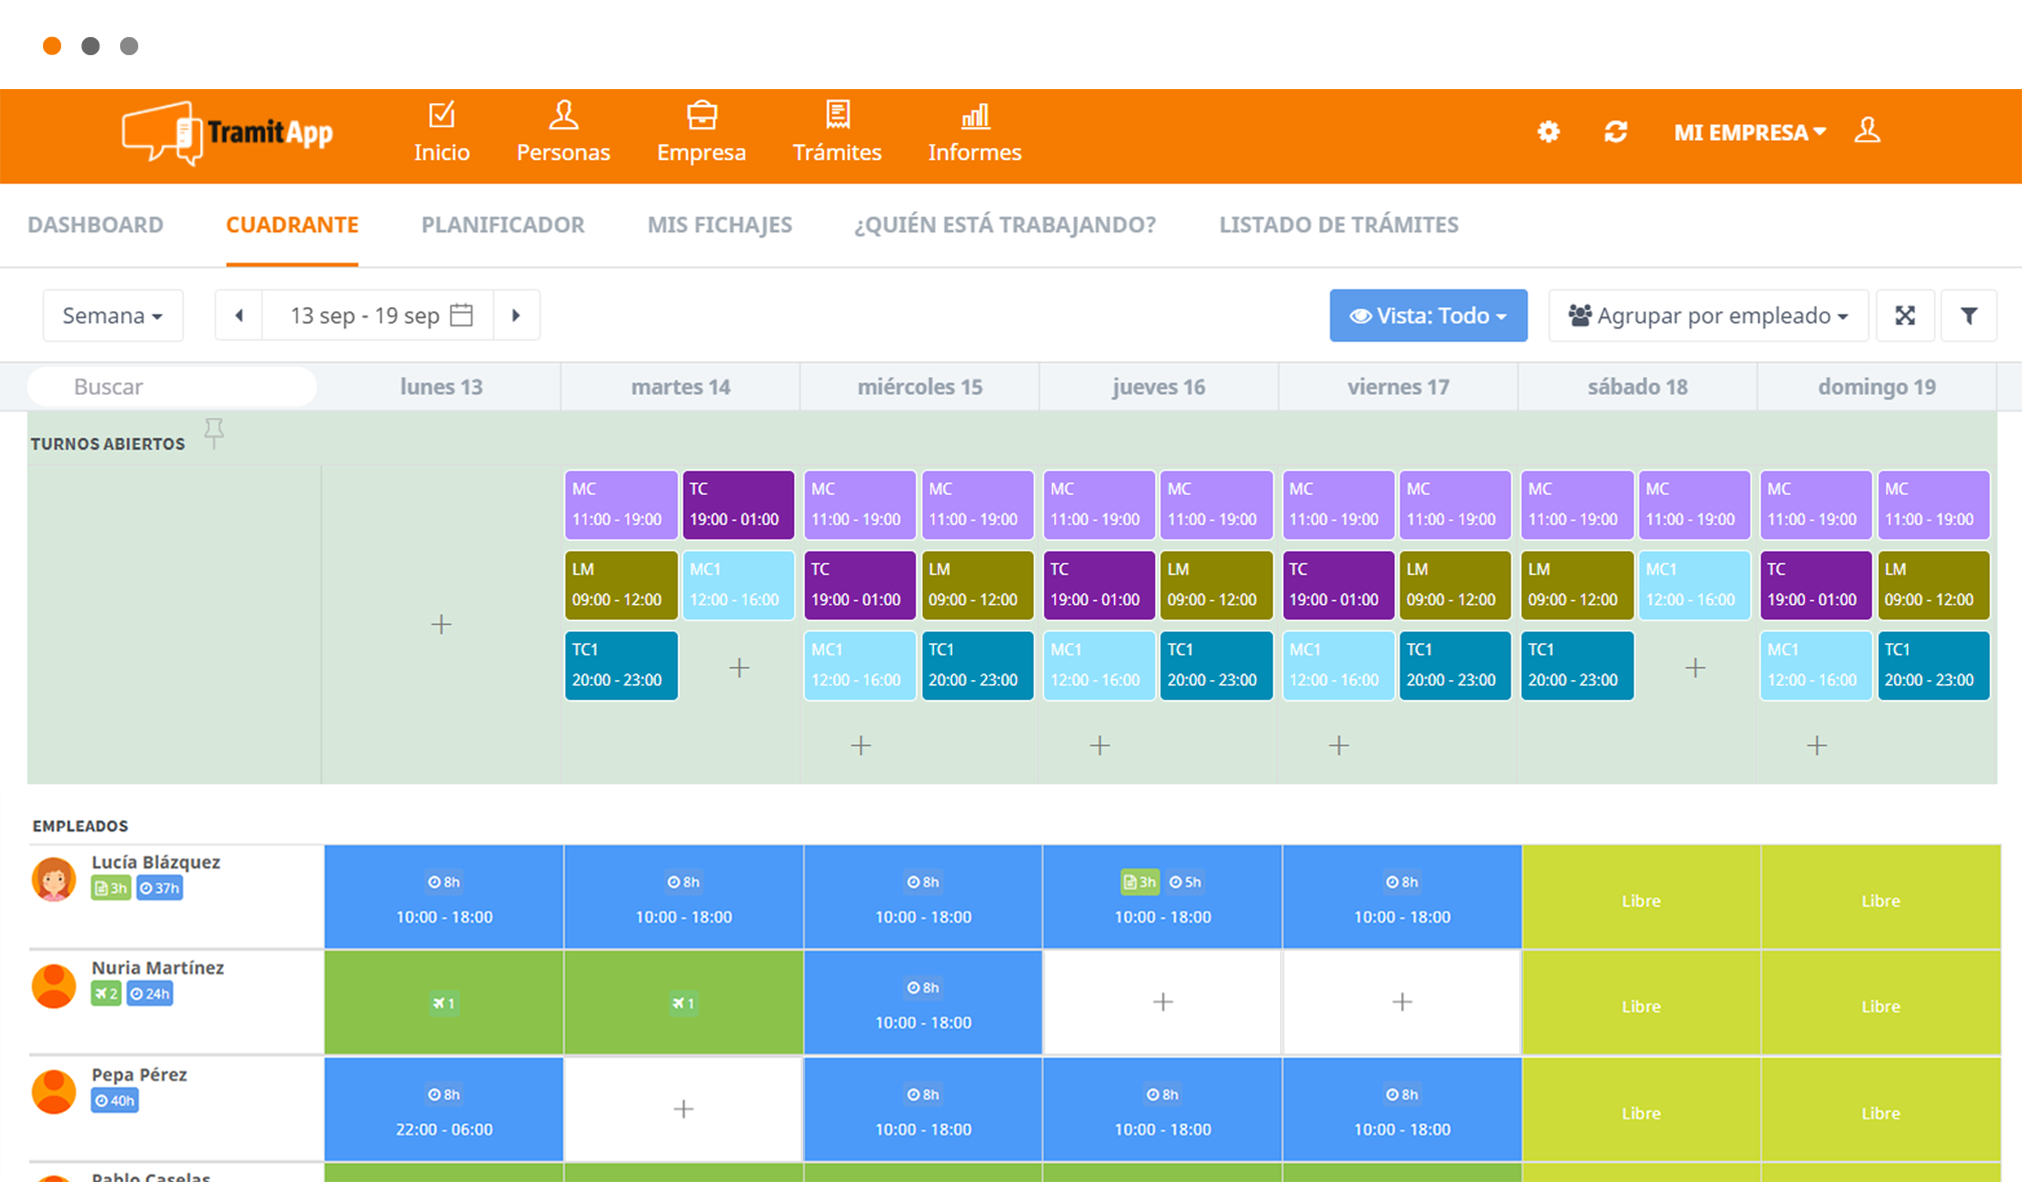This screenshot has width=2022, height=1182.
Task: Open the MI EMPRESA dropdown menu
Action: (x=1750, y=132)
